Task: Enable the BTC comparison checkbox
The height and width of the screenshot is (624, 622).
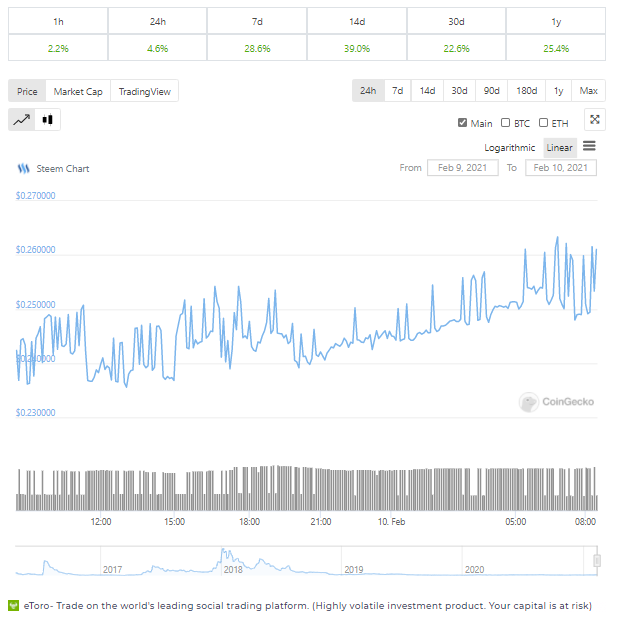Action: [505, 123]
